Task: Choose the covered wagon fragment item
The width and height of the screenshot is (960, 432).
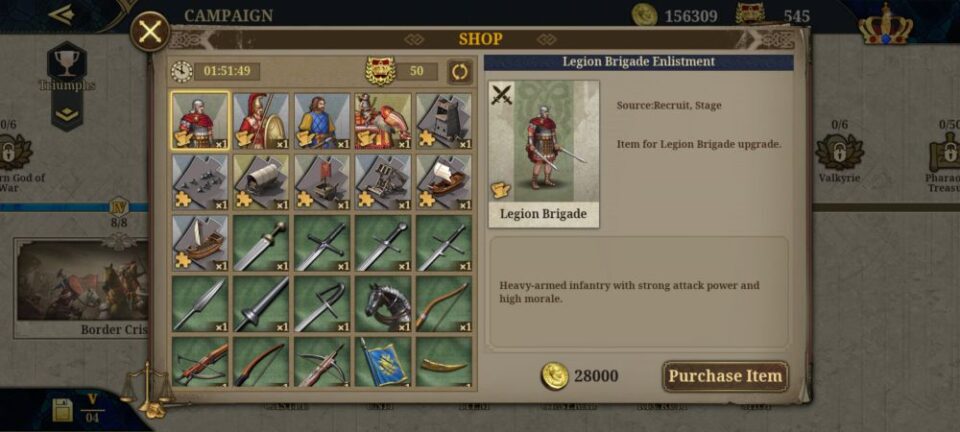Action: 261,182
